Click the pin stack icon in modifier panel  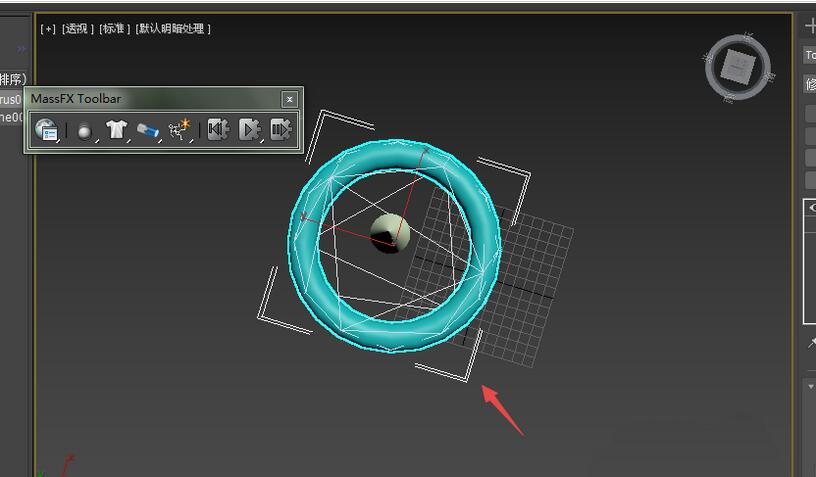click(x=811, y=342)
